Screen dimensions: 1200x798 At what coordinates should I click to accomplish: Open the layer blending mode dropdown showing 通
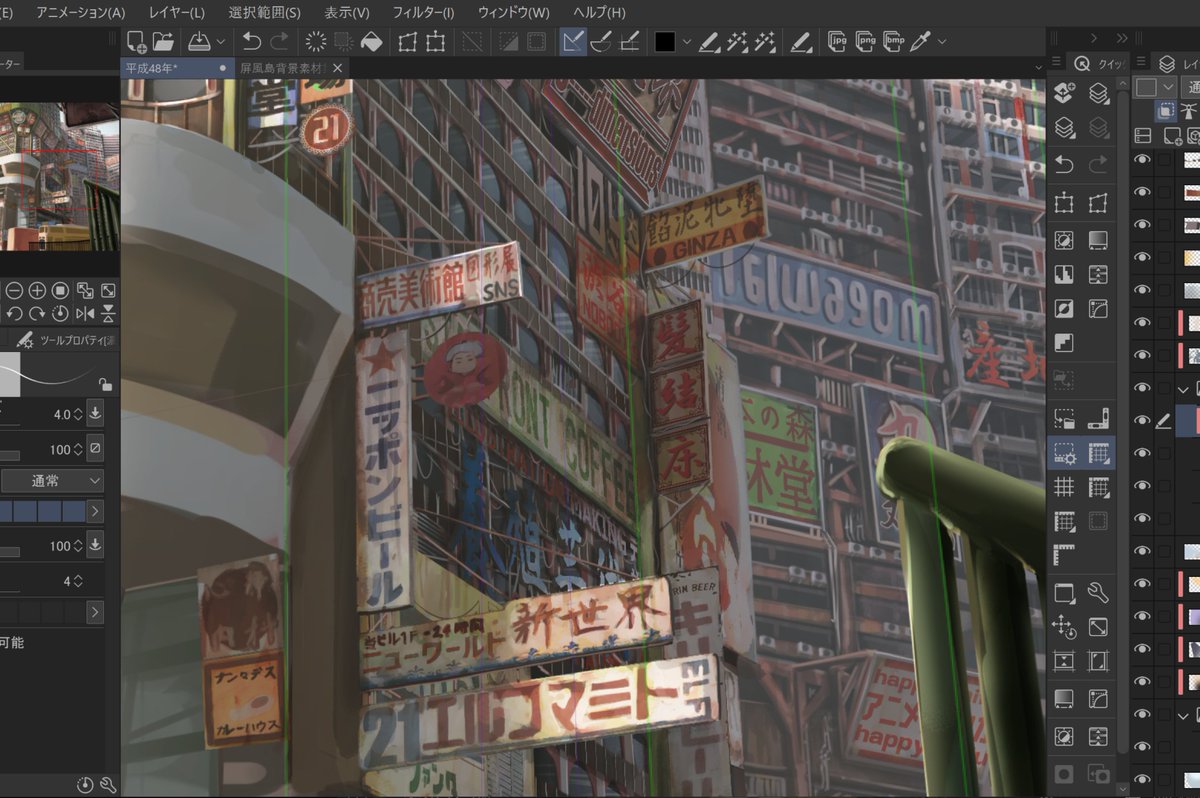[1192, 88]
